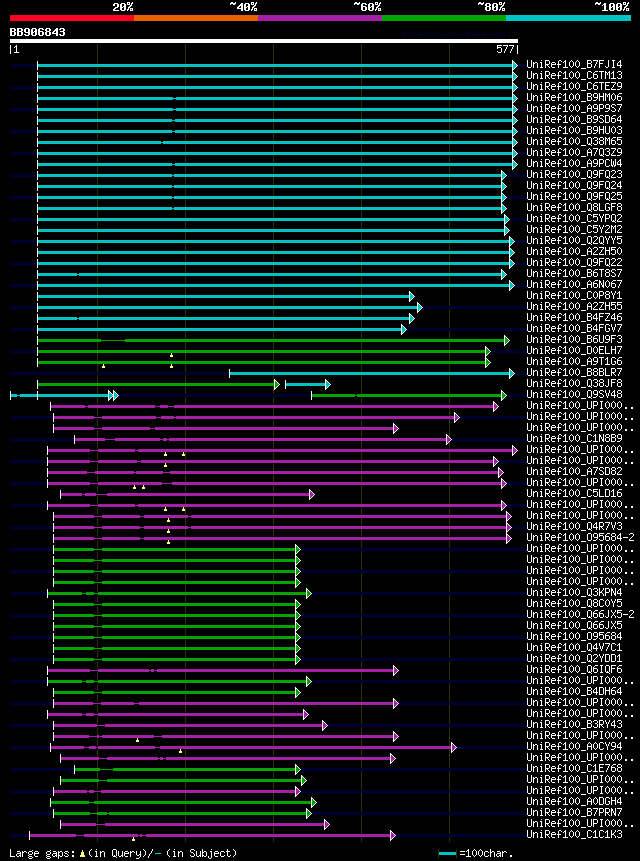Image resolution: width=640 pixels, height=861 pixels.
Task: Click the UniRef100_B7PRN7 label
Action: (x=574, y=812)
